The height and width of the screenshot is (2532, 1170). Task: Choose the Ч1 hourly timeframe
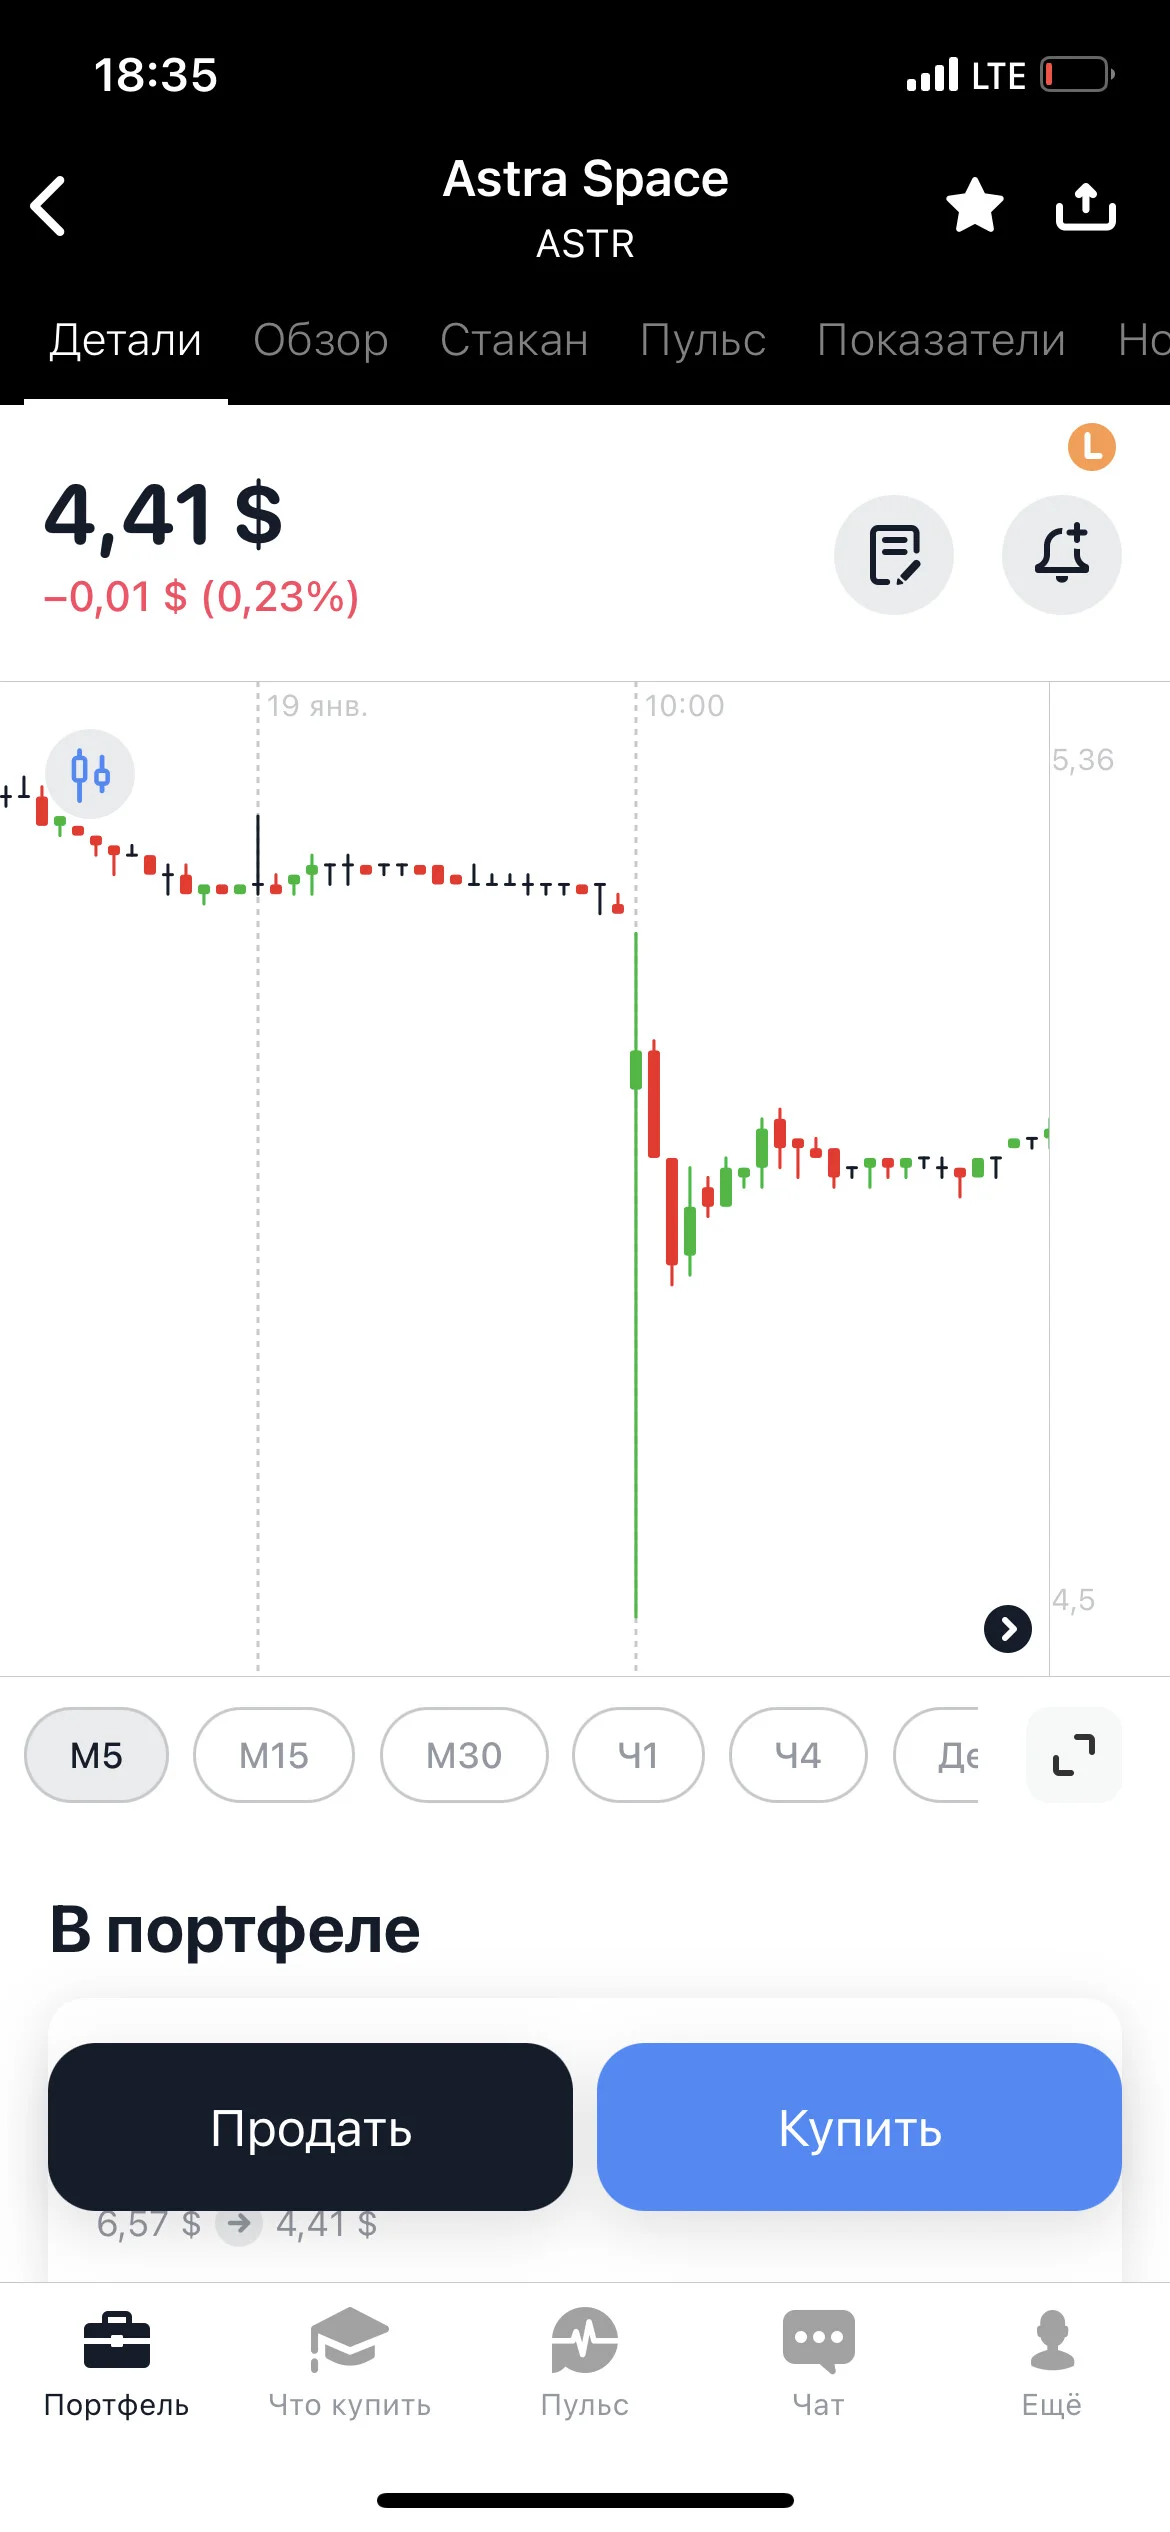[x=638, y=1755]
